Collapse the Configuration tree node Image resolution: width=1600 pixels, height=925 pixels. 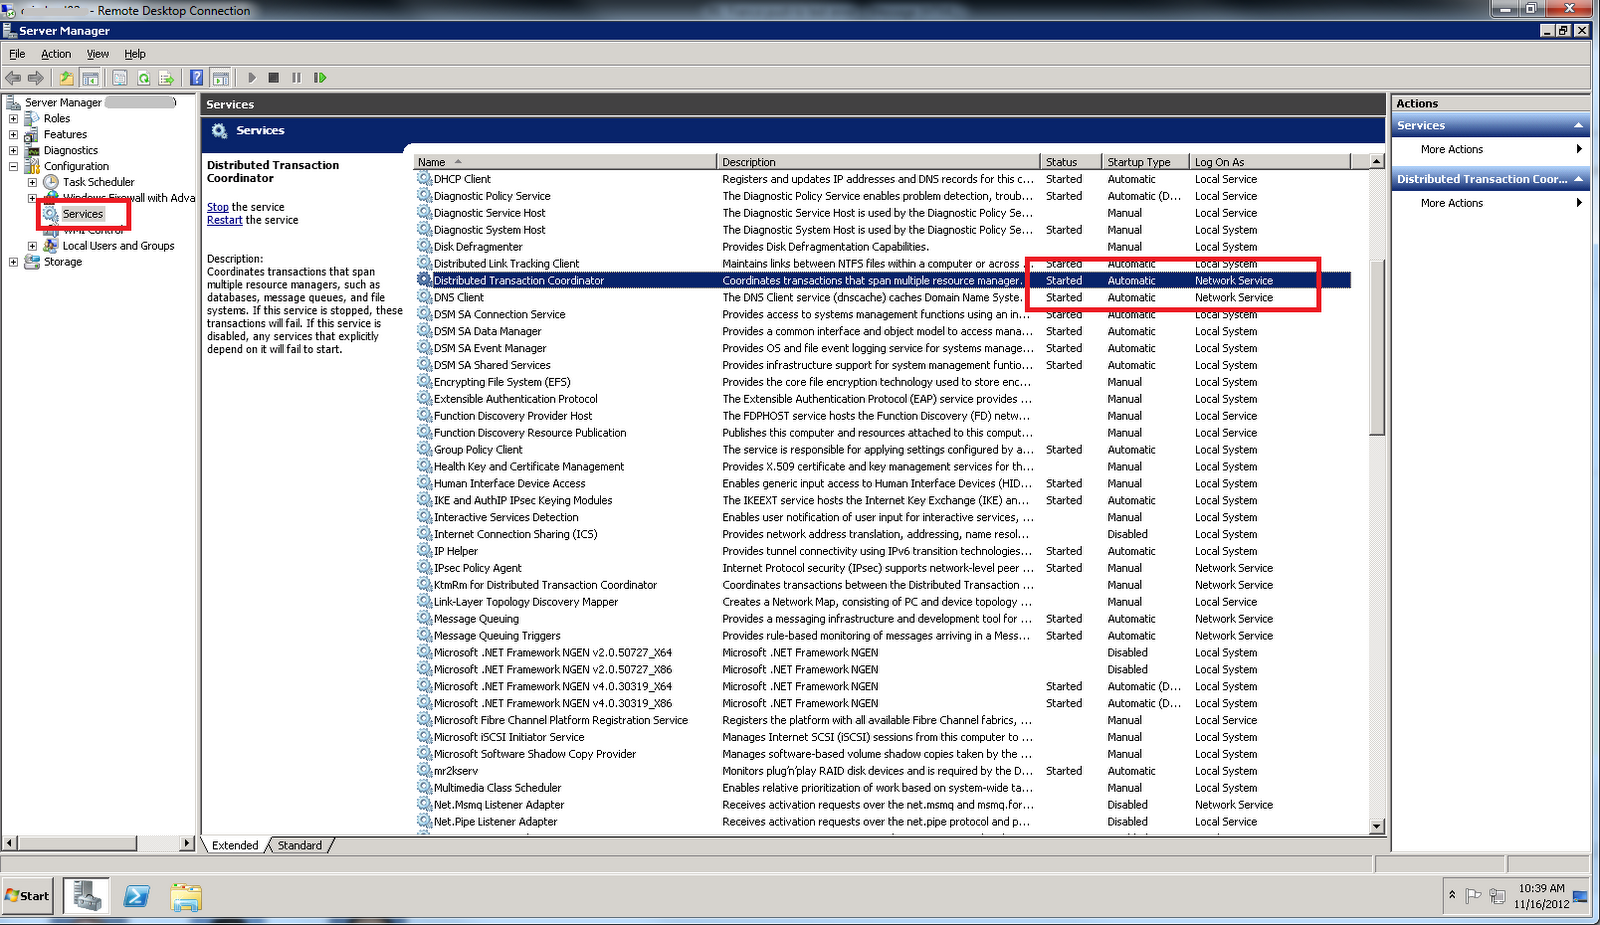14,166
